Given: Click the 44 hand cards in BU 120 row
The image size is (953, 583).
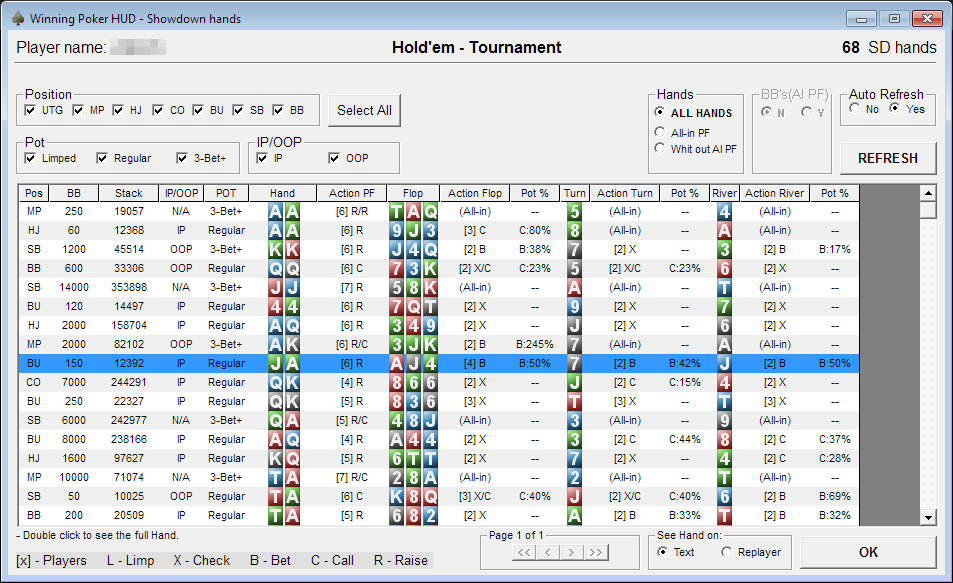Looking at the screenshot, I should coord(284,306).
